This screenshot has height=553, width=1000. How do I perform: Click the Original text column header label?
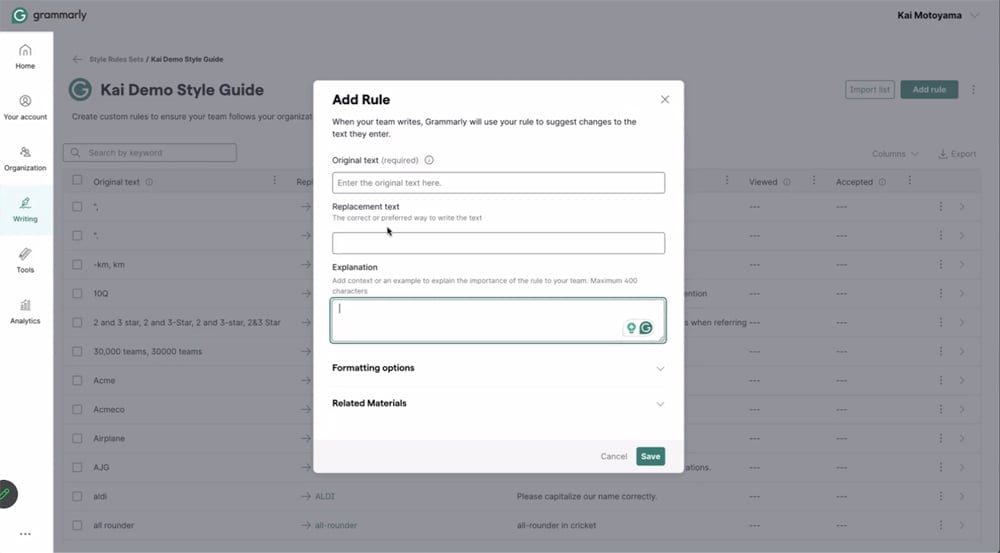[x=116, y=182]
